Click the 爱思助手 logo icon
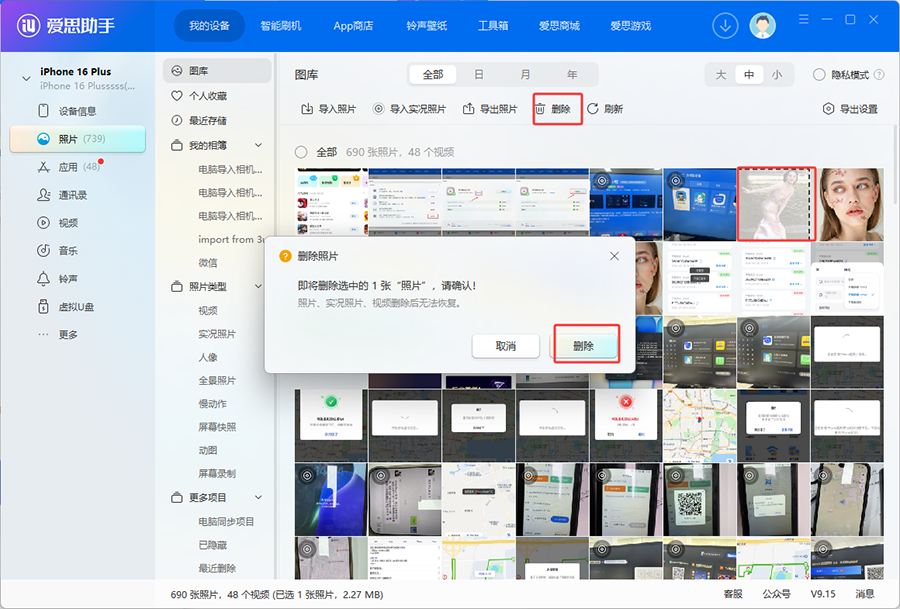The image size is (900, 609). coord(29,25)
